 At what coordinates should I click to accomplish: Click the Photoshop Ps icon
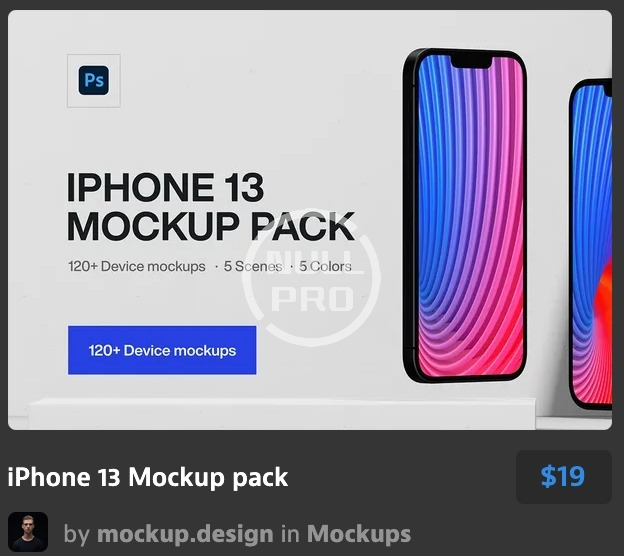(94, 80)
